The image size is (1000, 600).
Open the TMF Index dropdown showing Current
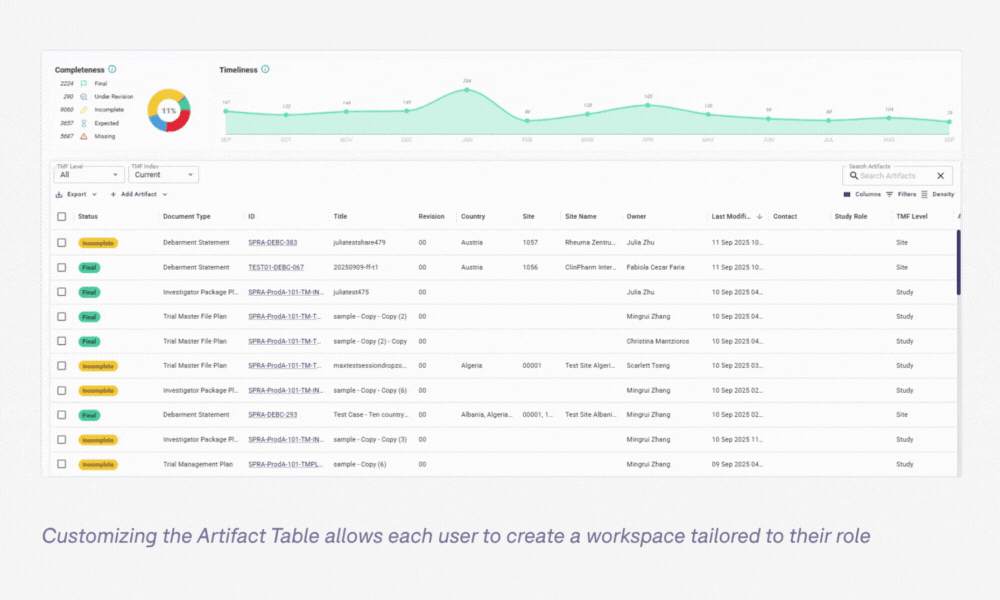coord(163,174)
